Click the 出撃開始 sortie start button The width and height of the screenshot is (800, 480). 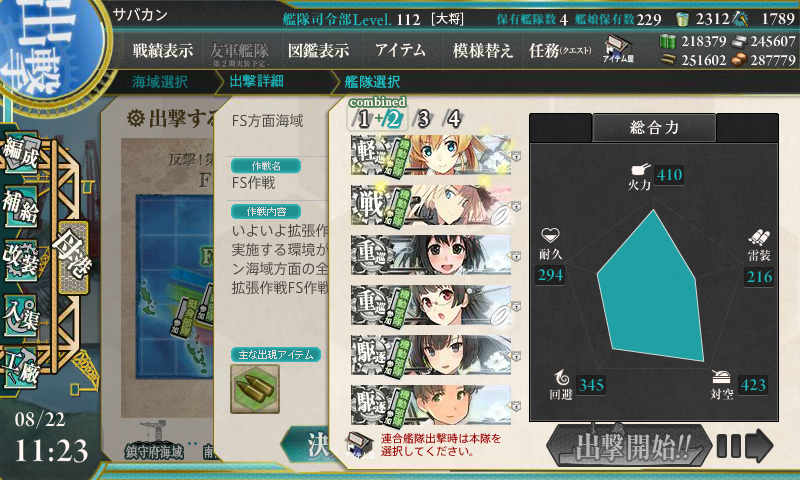[x=629, y=447]
